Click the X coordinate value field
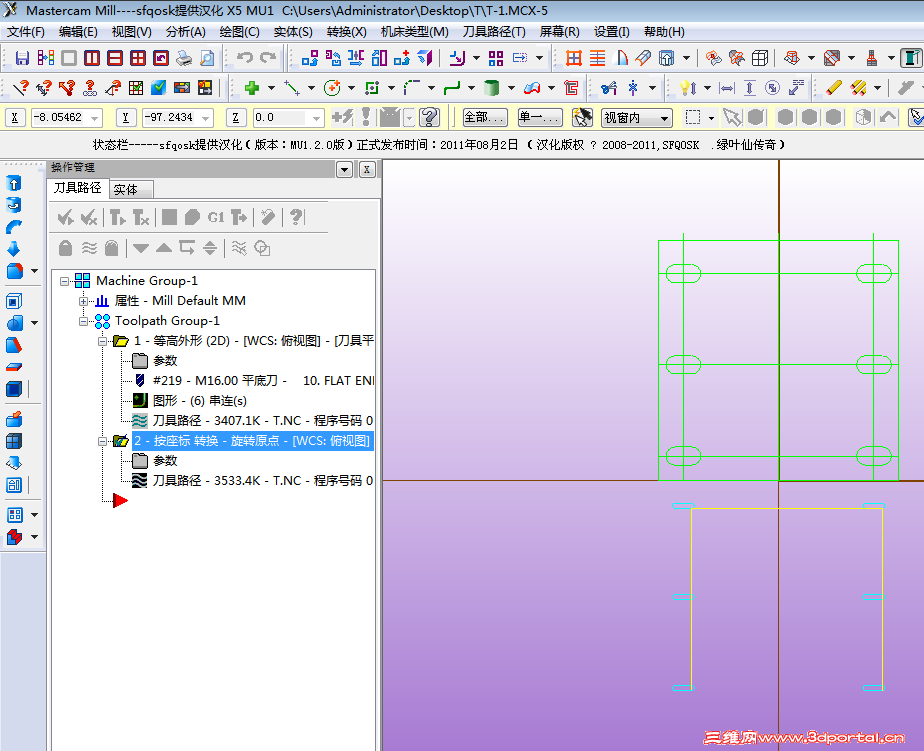This screenshot has height=751, width=924. [60, 118]
